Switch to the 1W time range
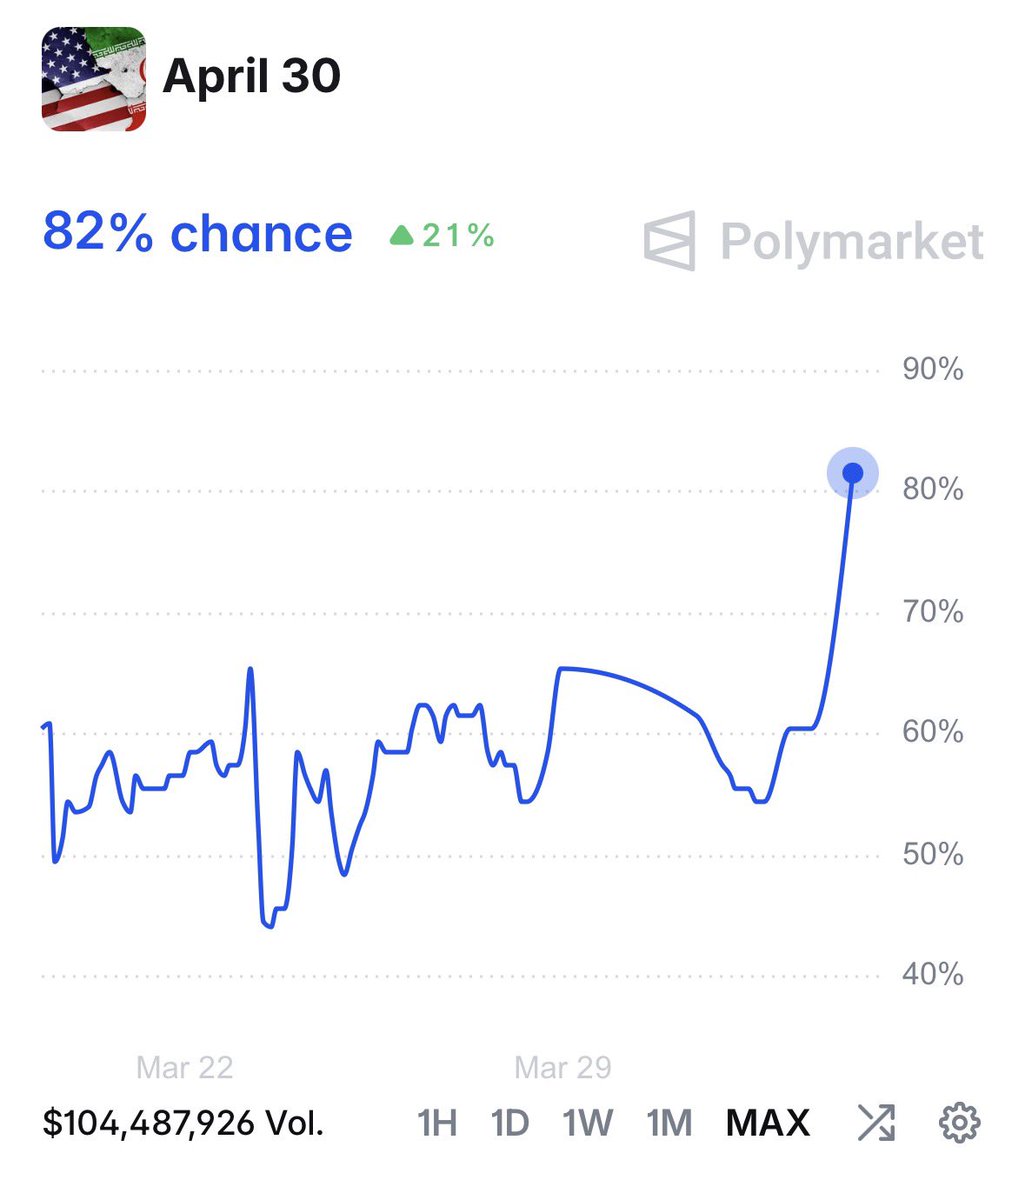This screenshot has width=1025, height=1200. click(587, 1123)
